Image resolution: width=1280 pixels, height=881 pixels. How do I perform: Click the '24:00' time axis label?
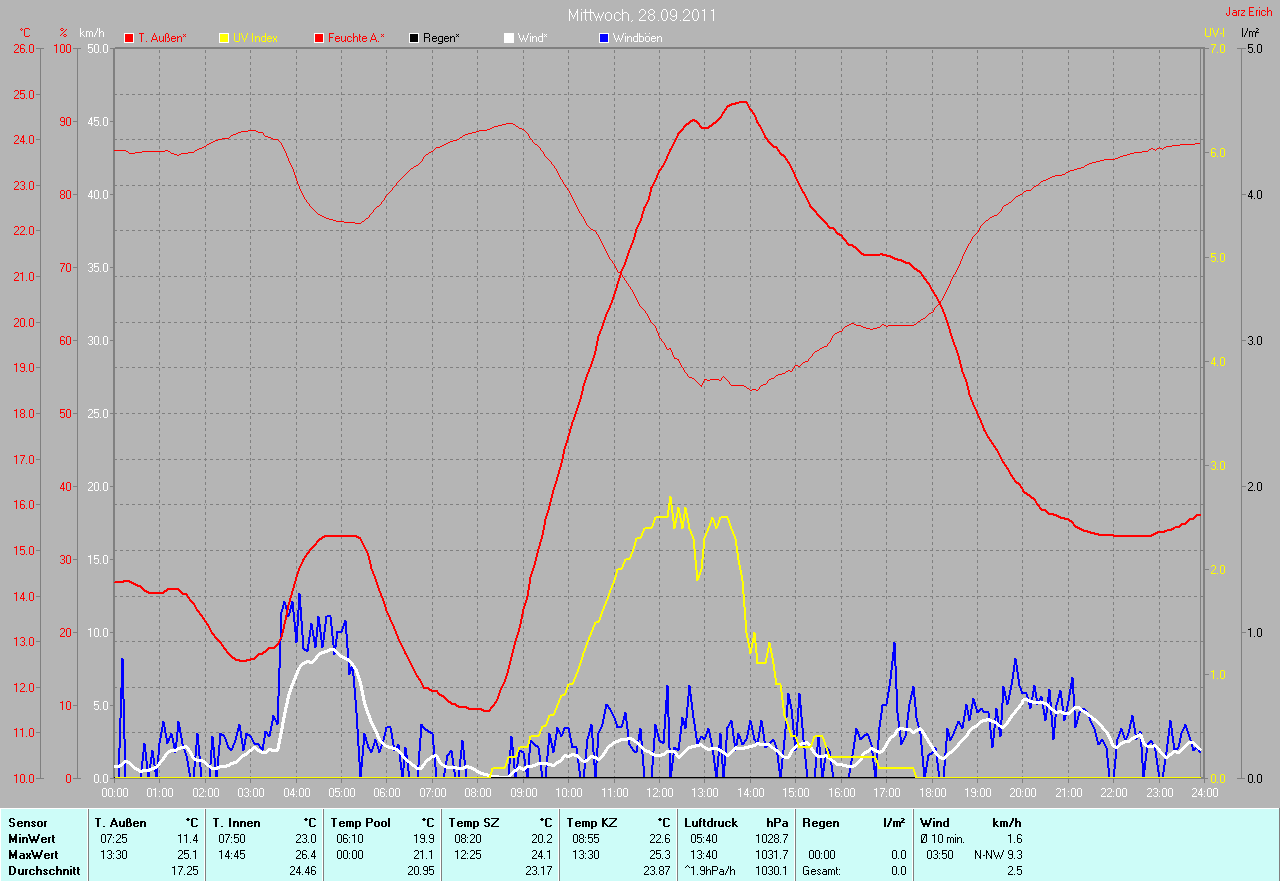coord(1204,792)
